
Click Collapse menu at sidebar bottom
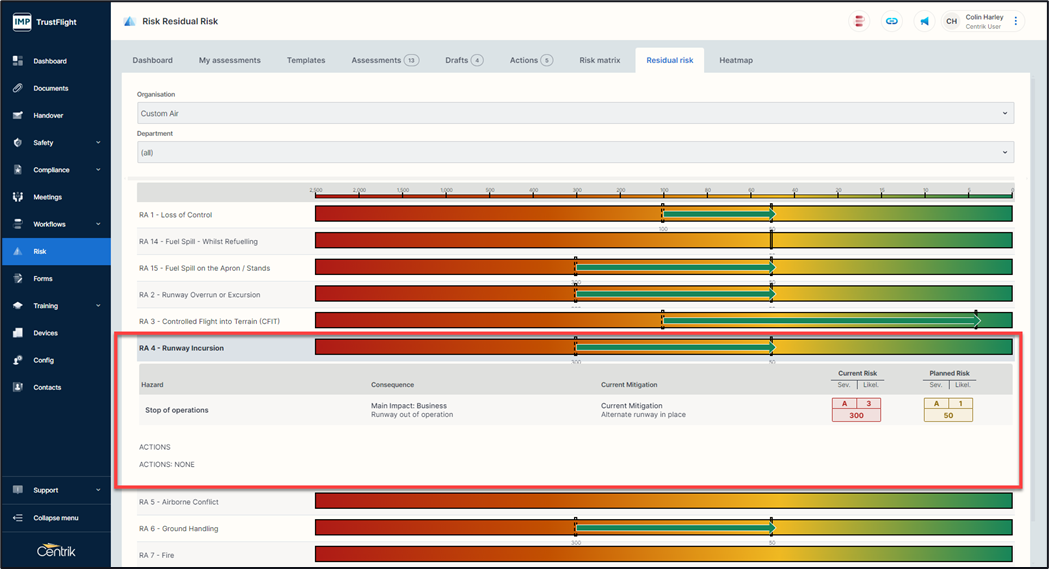[x=55, y=518]
